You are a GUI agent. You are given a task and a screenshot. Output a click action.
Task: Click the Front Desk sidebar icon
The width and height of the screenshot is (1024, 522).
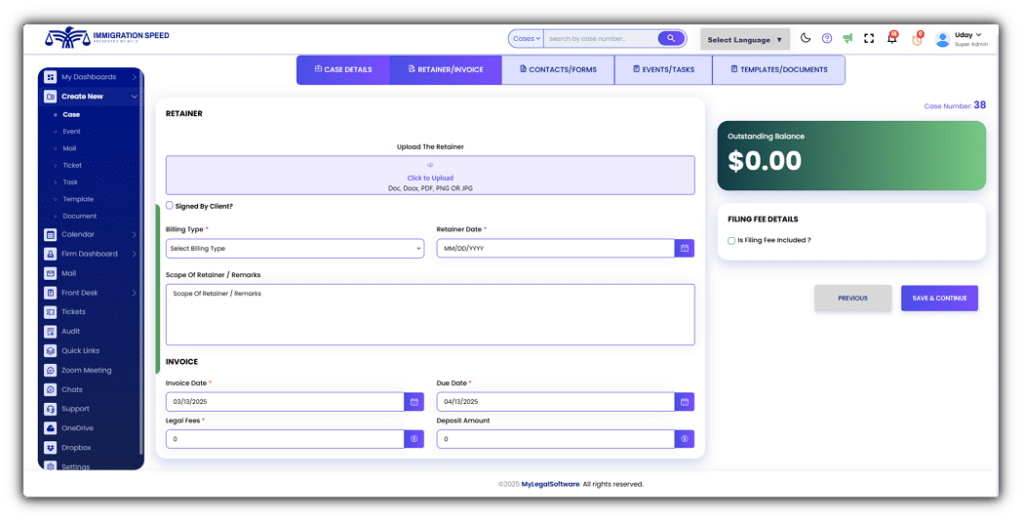(50, 293)
